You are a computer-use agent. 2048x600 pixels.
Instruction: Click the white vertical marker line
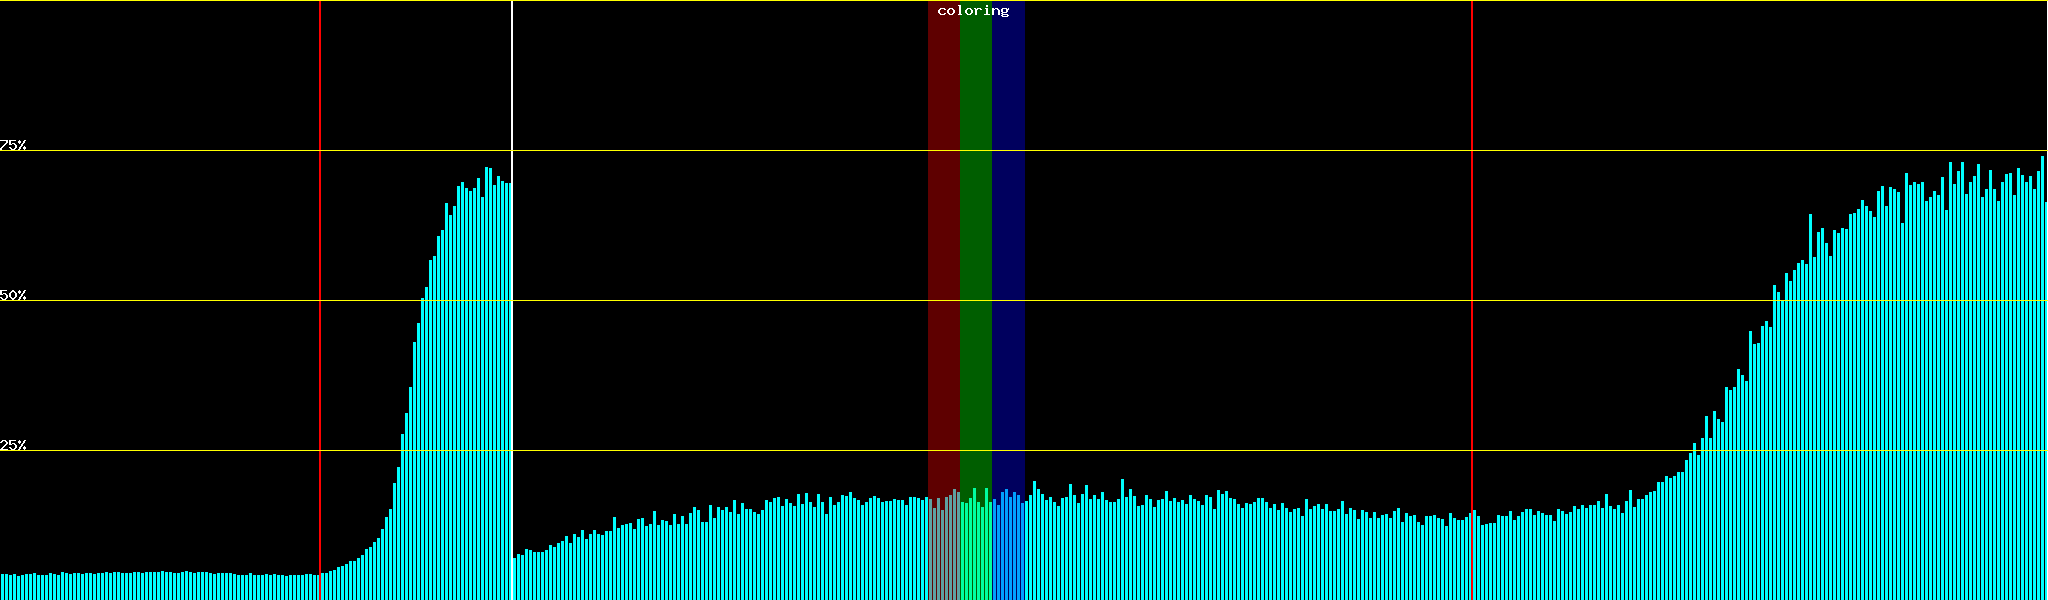coord(512,80)
